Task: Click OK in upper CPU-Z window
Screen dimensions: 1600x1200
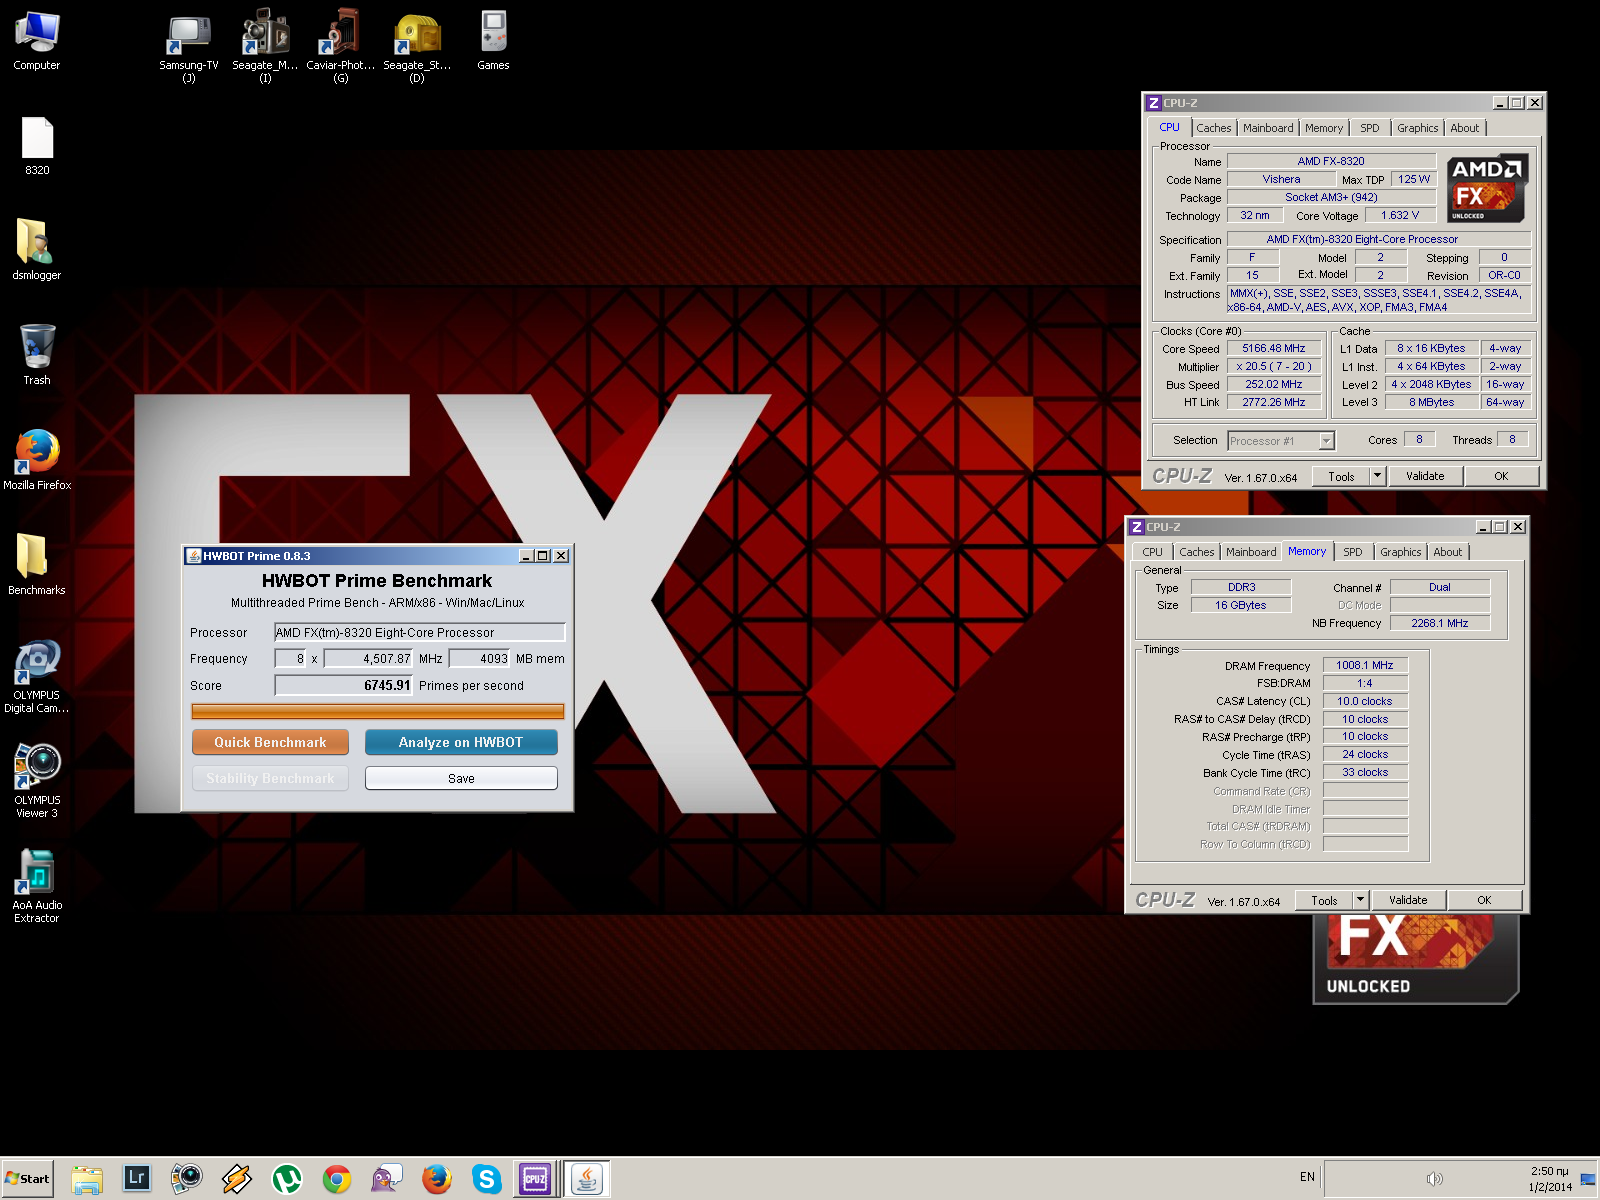Action: coord(1501,476)
